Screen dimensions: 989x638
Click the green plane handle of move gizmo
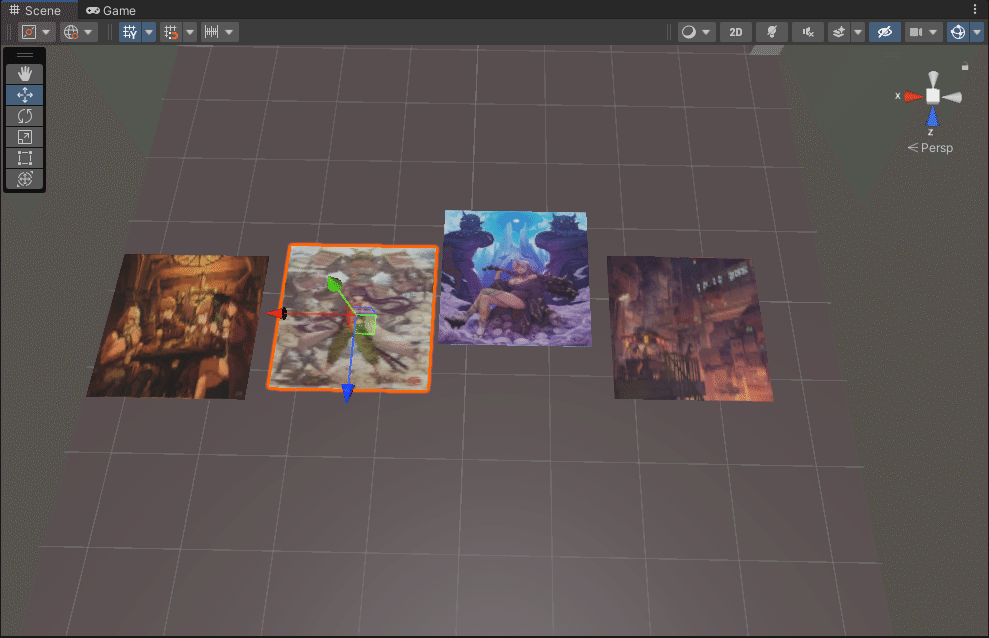(366, 325)
